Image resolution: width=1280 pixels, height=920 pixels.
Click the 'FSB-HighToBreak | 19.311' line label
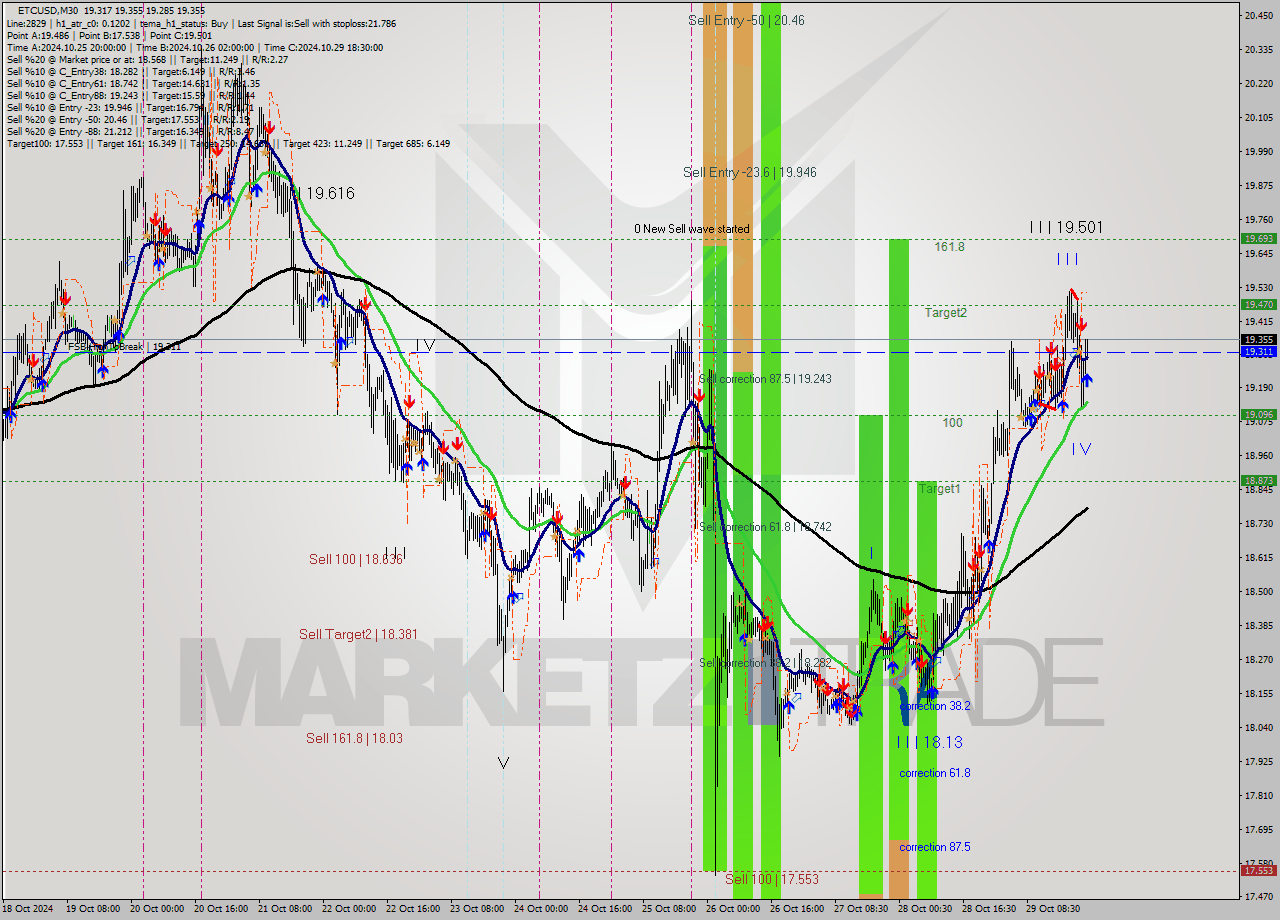tap(124, 347)
